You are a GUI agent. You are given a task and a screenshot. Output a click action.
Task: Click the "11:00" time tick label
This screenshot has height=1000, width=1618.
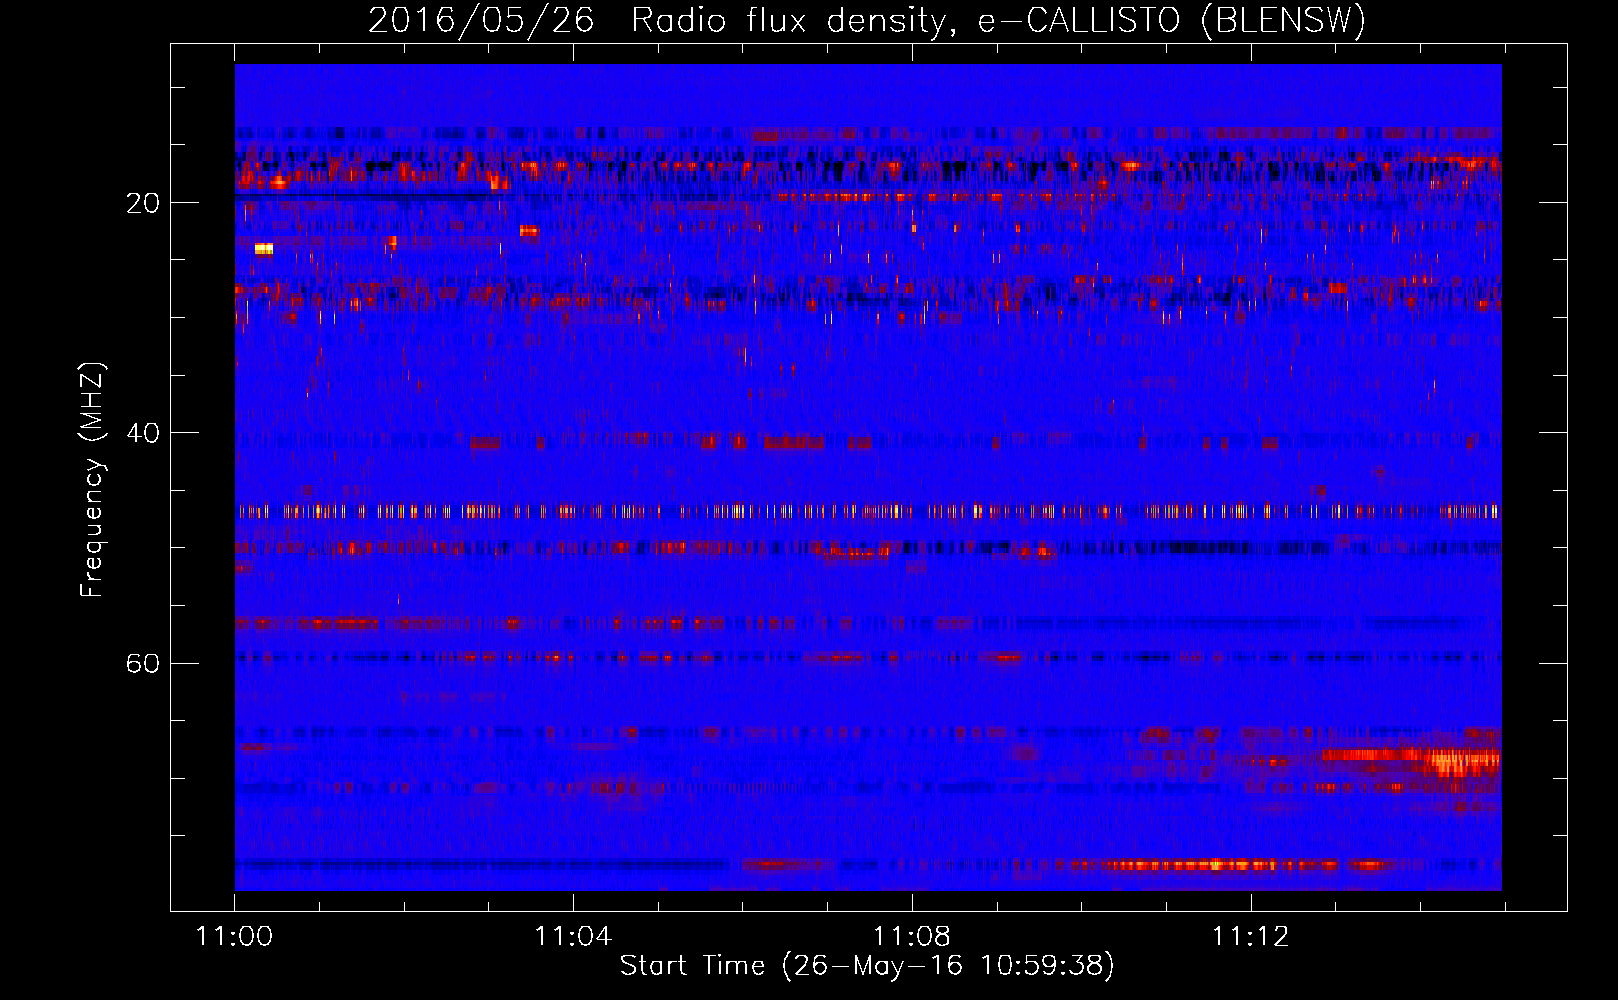[x=234, y=936]
